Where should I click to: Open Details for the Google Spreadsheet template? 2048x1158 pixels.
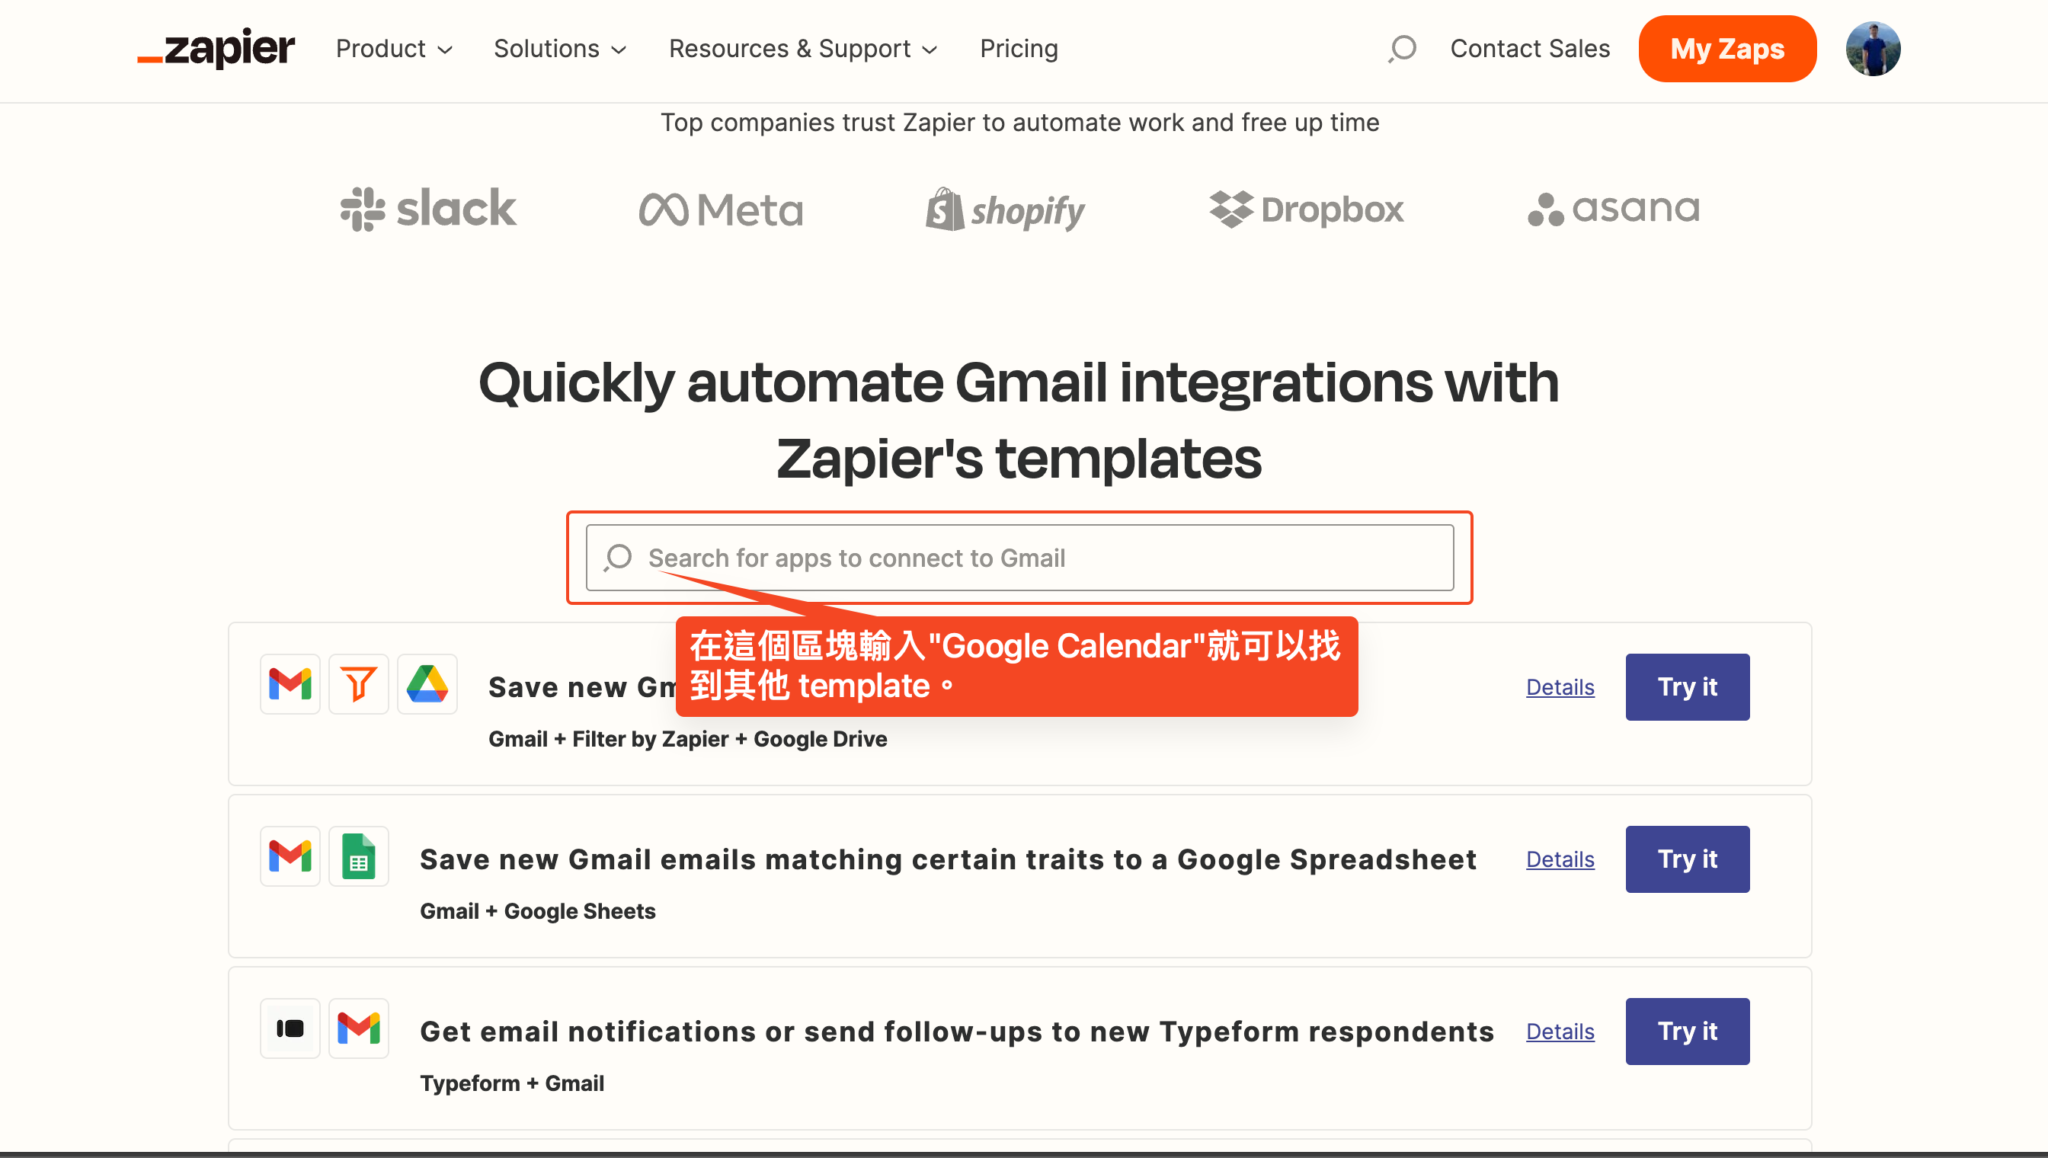[1559, 859]
